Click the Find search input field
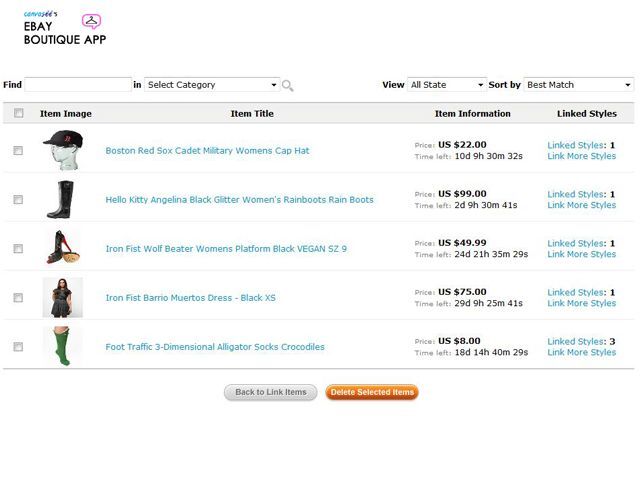This screenshot has height=480, width=640. (78, 85)
